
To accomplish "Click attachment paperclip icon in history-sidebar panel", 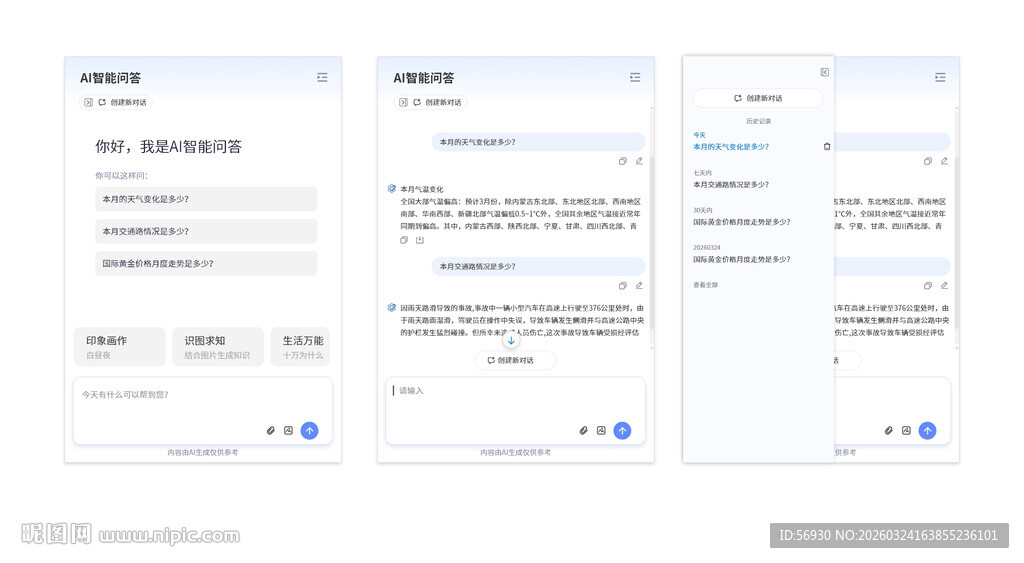I will pyautogui.click(x=888, y=431).
